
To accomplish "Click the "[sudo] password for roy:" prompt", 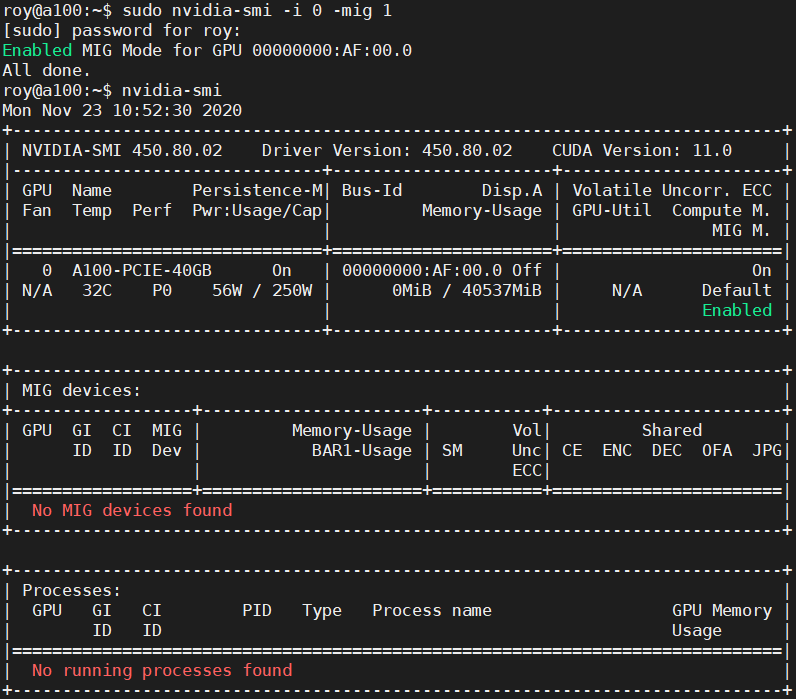I will [x=122, y=30].
